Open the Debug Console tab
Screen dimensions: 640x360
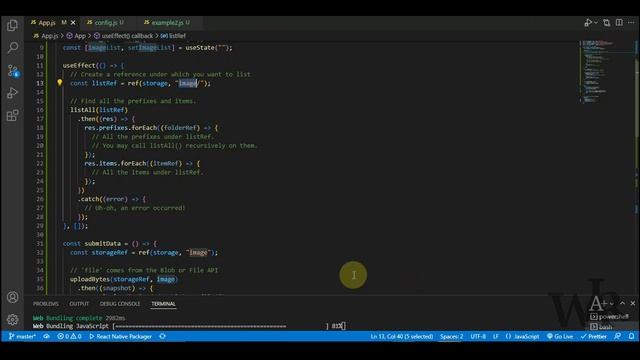120,304
